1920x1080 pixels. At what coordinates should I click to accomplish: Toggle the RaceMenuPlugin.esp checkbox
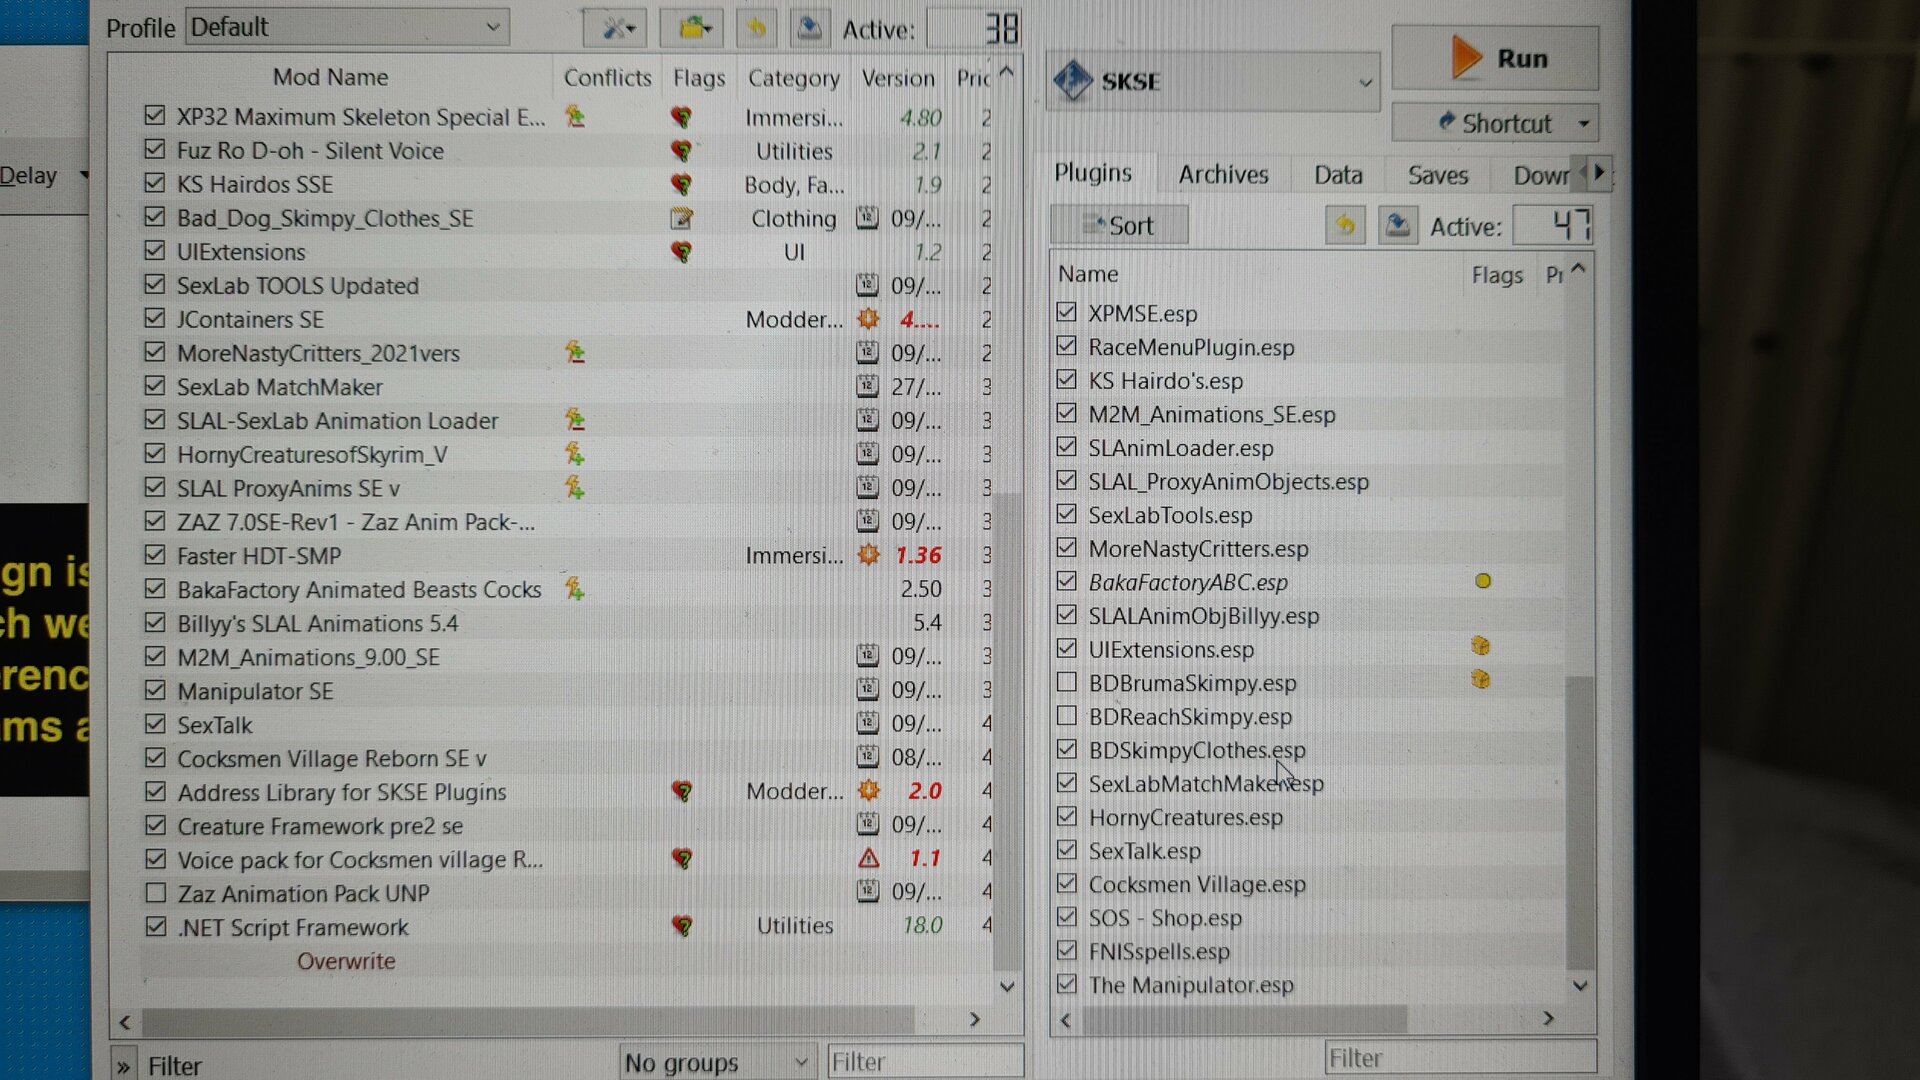1066,346
